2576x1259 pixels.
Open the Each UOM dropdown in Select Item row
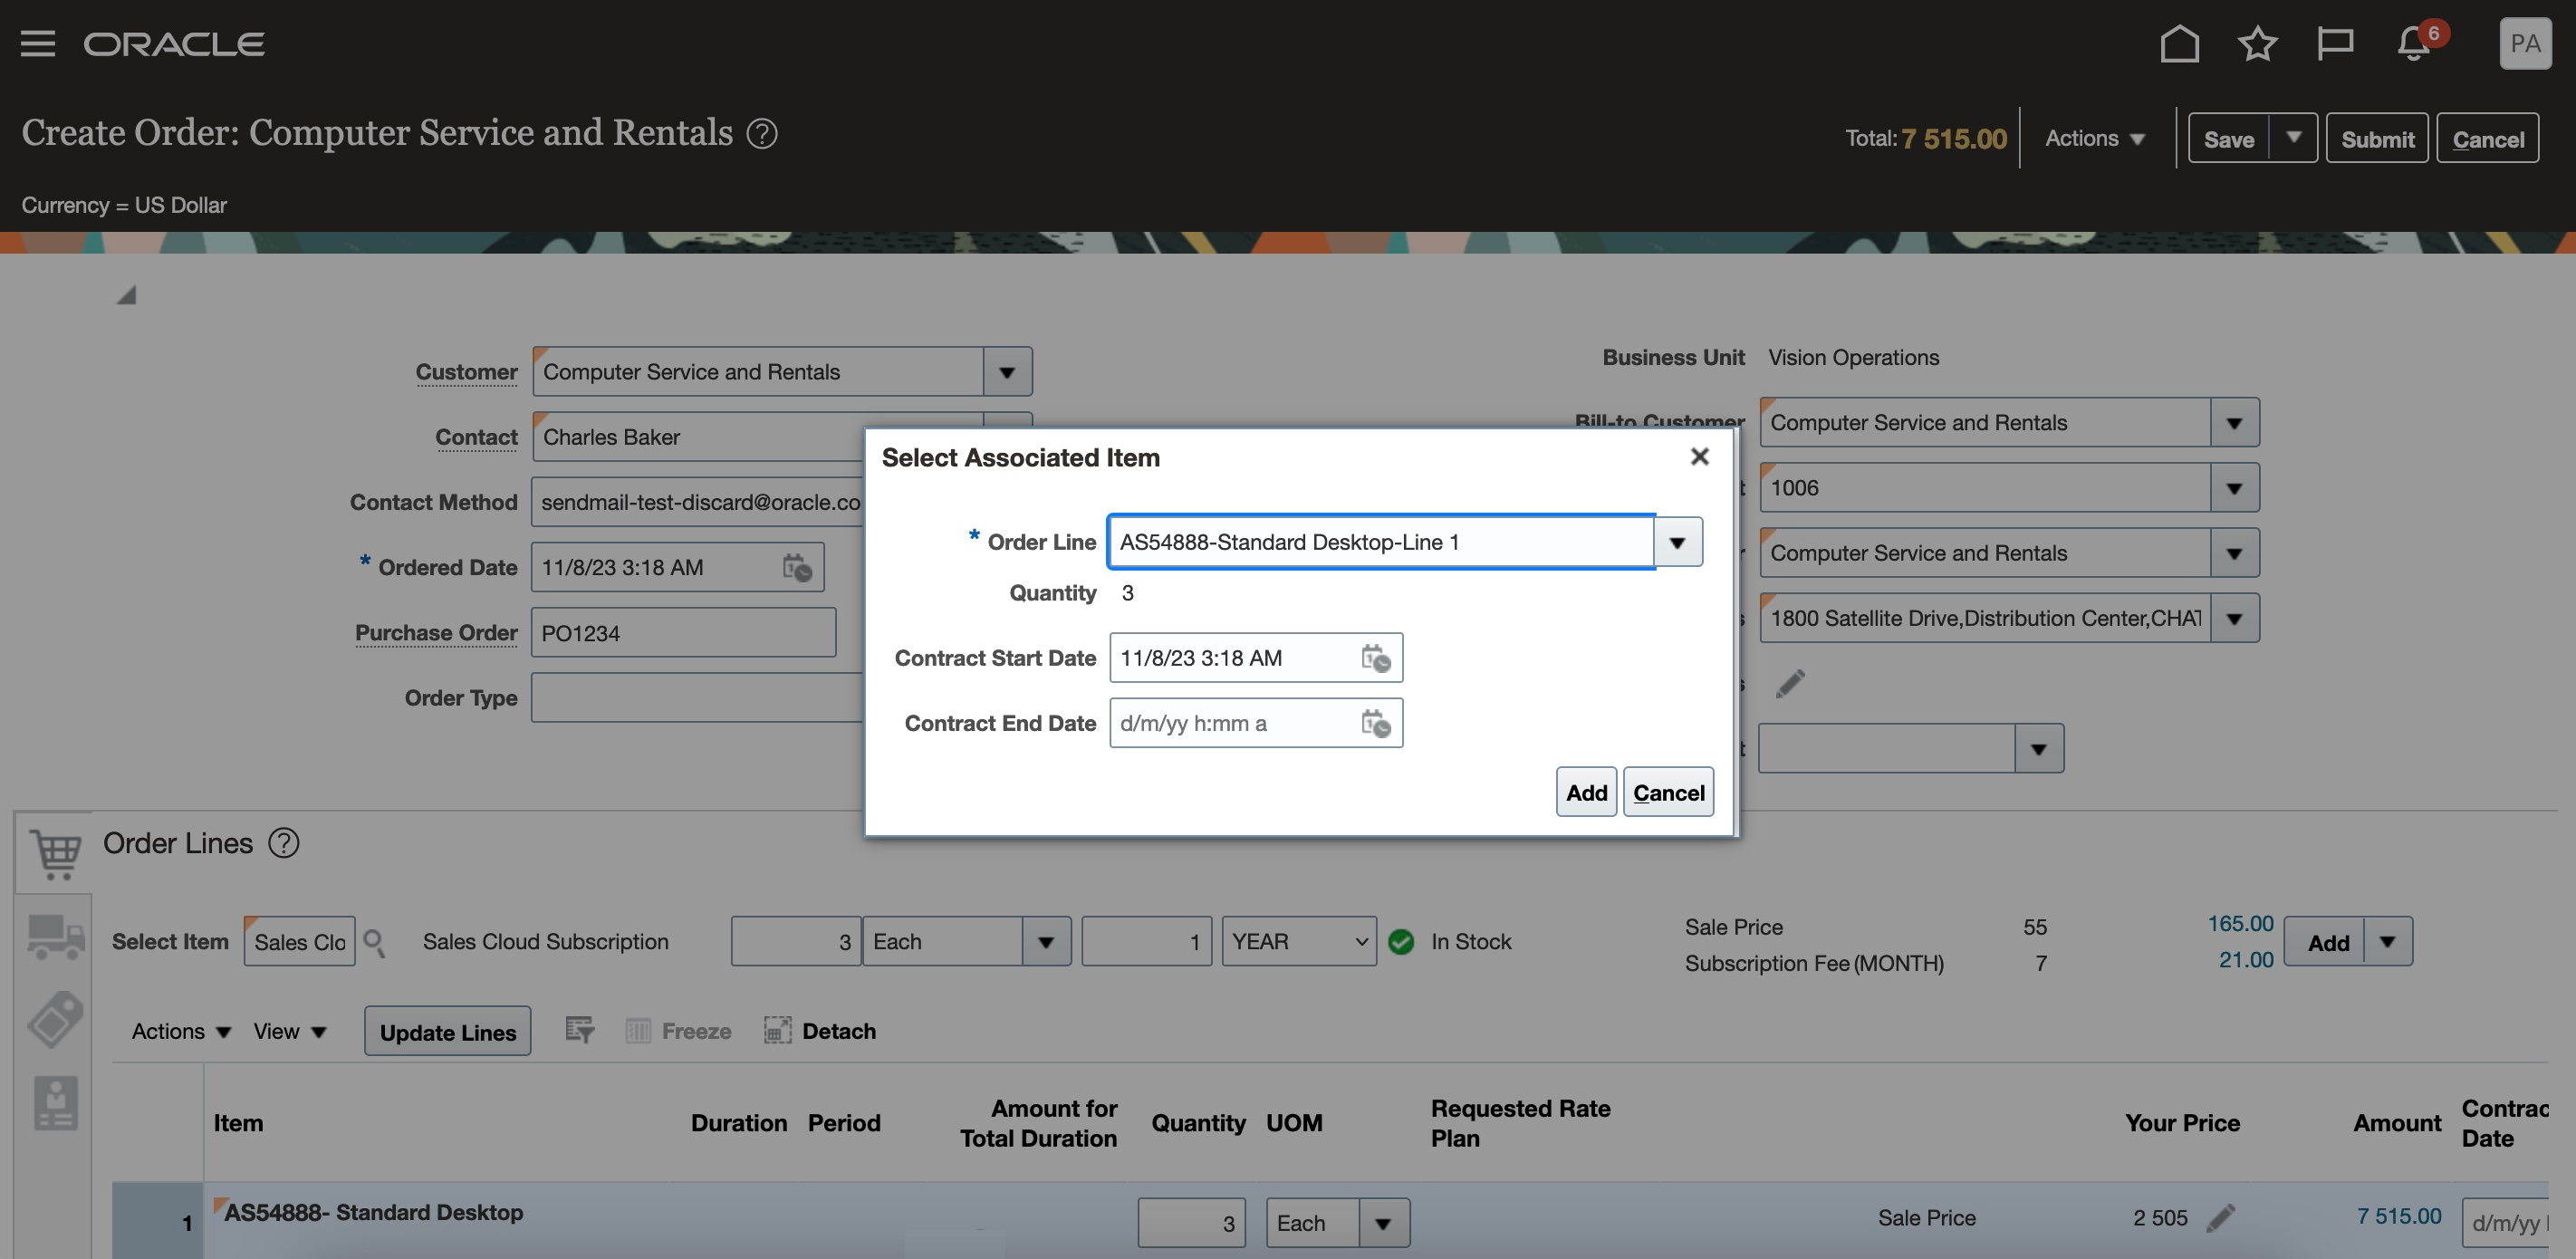pyautogui.click(x=1046, y=942)
